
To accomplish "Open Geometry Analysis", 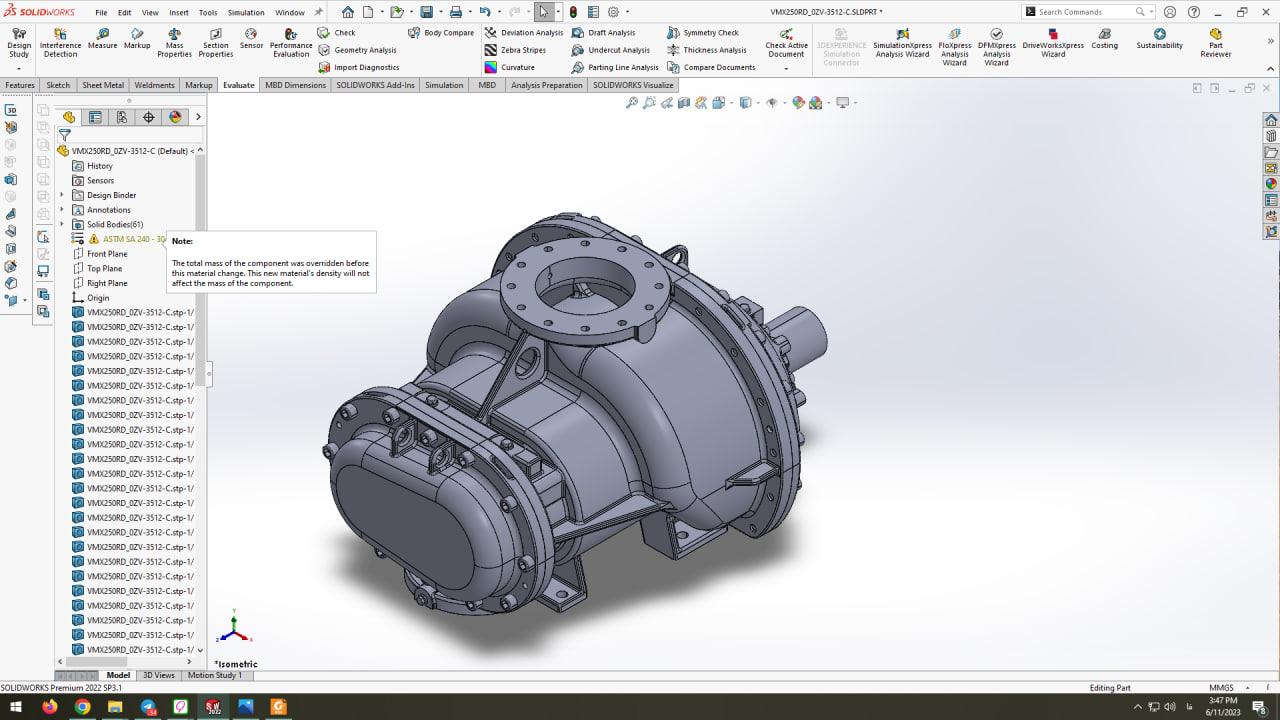I will tap(357, 50).
